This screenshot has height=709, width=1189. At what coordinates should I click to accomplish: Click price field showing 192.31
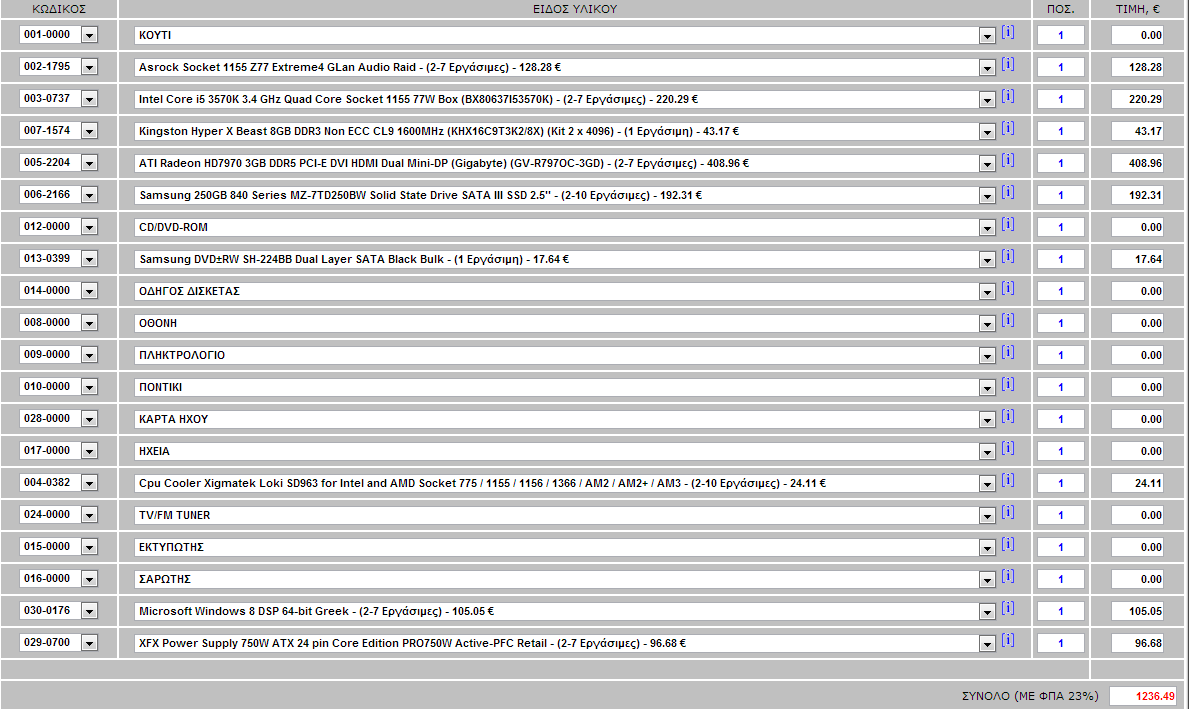point(1137,195)
